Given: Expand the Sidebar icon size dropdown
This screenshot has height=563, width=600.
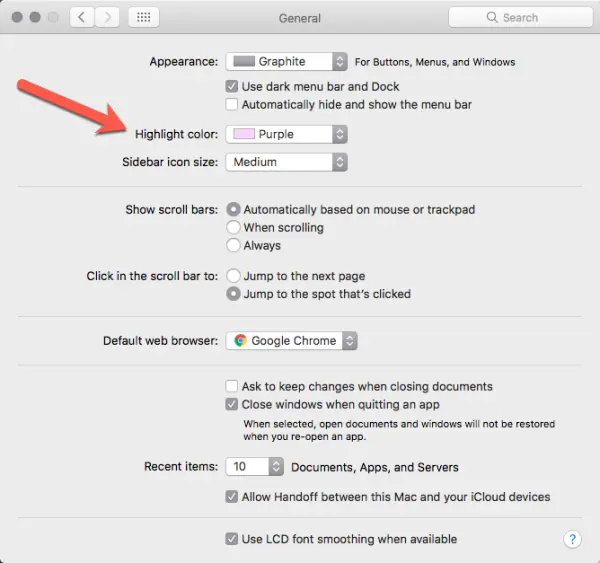Looking at the screenshot, I should pyautogui.click(x=287, y=162).
